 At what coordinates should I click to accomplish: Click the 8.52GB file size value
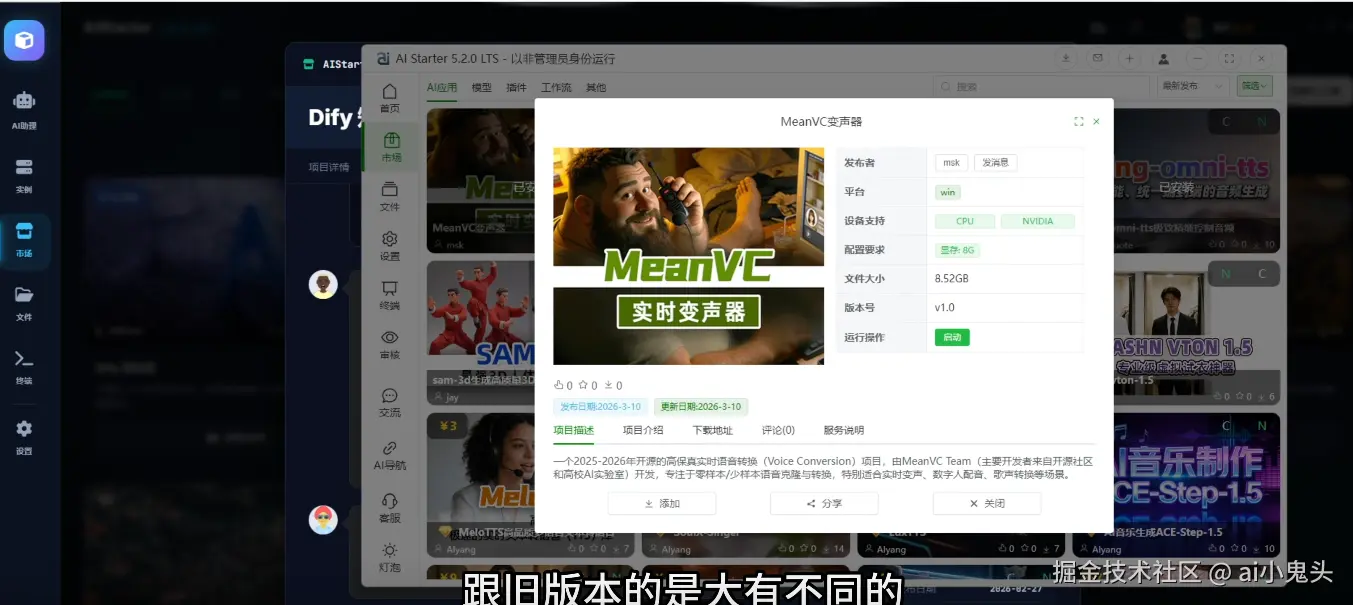(x=951, y=279)
